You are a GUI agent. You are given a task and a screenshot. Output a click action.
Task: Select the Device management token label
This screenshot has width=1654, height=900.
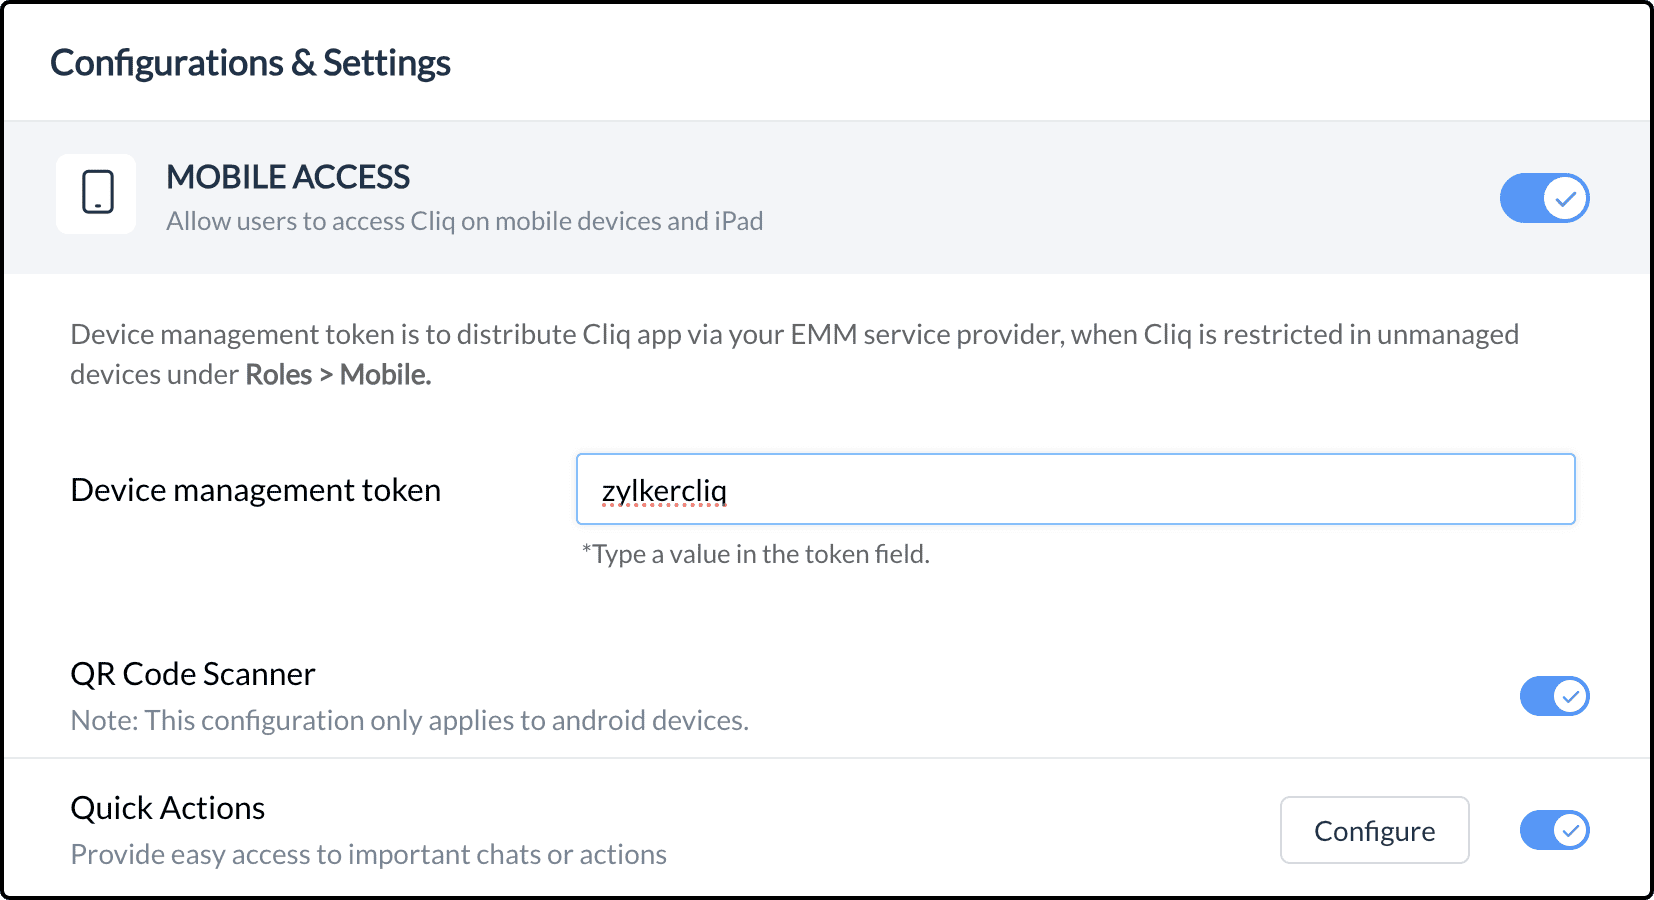click(x=255, y=490)
